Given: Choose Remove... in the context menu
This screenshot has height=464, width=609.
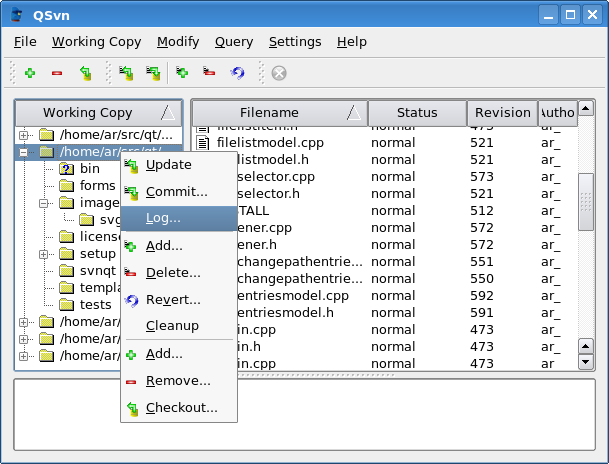Looking at the screenshot, I should [179, 381].
